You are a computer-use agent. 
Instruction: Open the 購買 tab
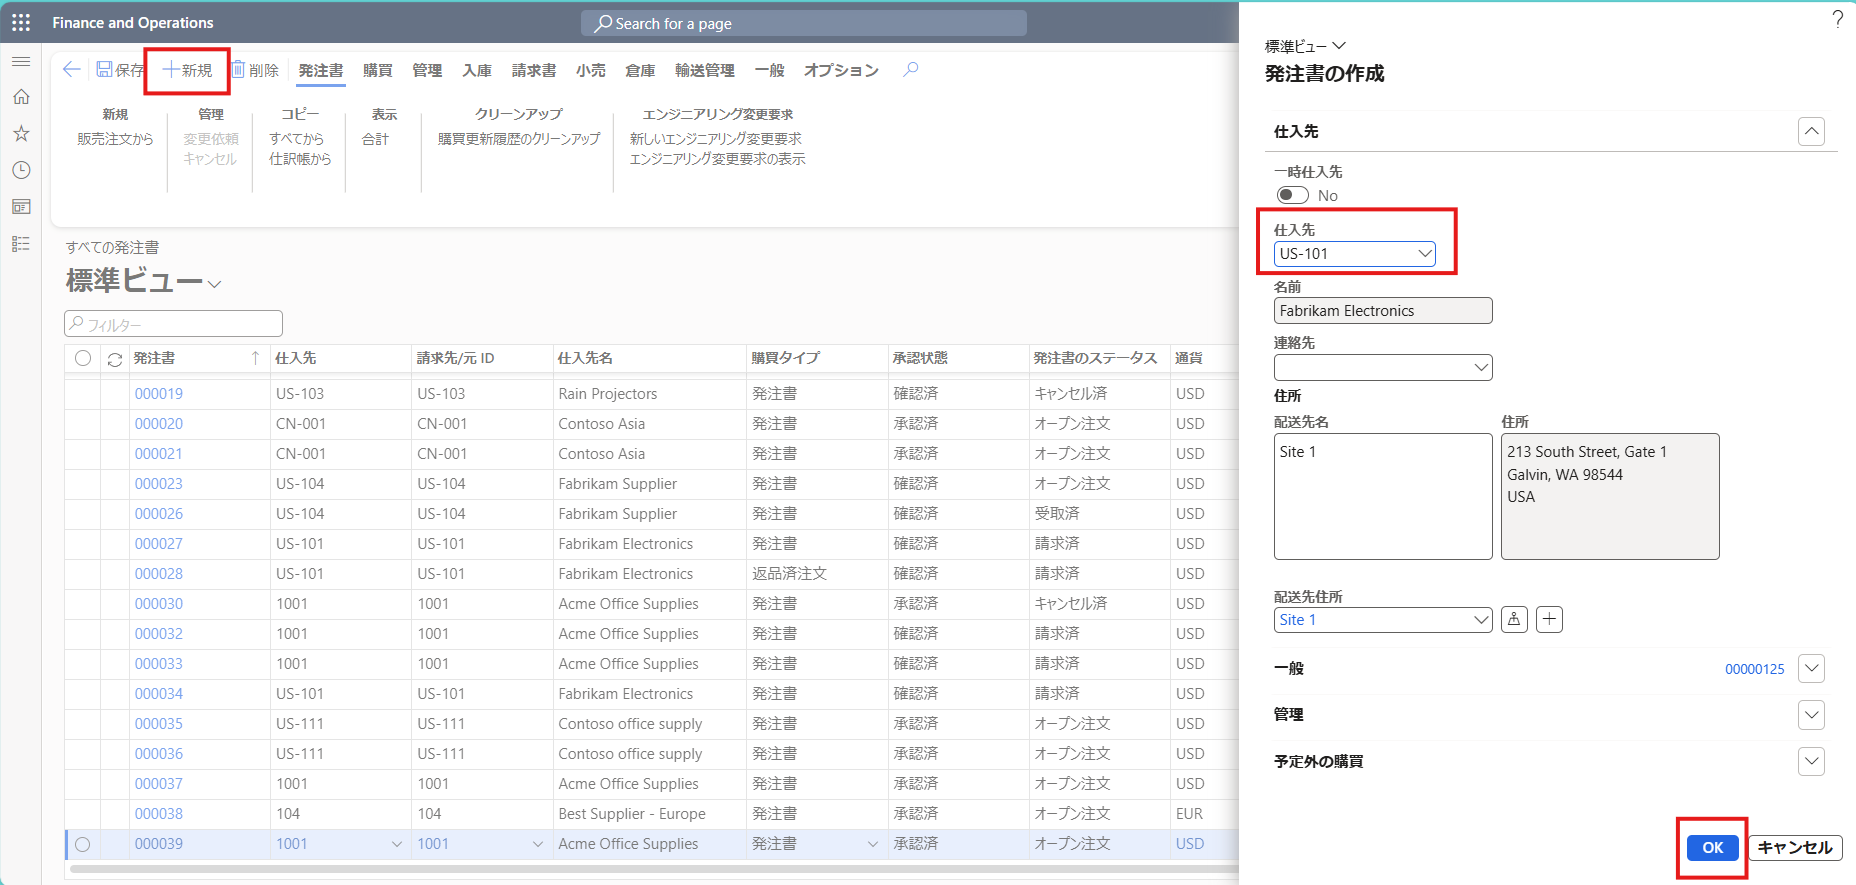[x=377, y=70]
